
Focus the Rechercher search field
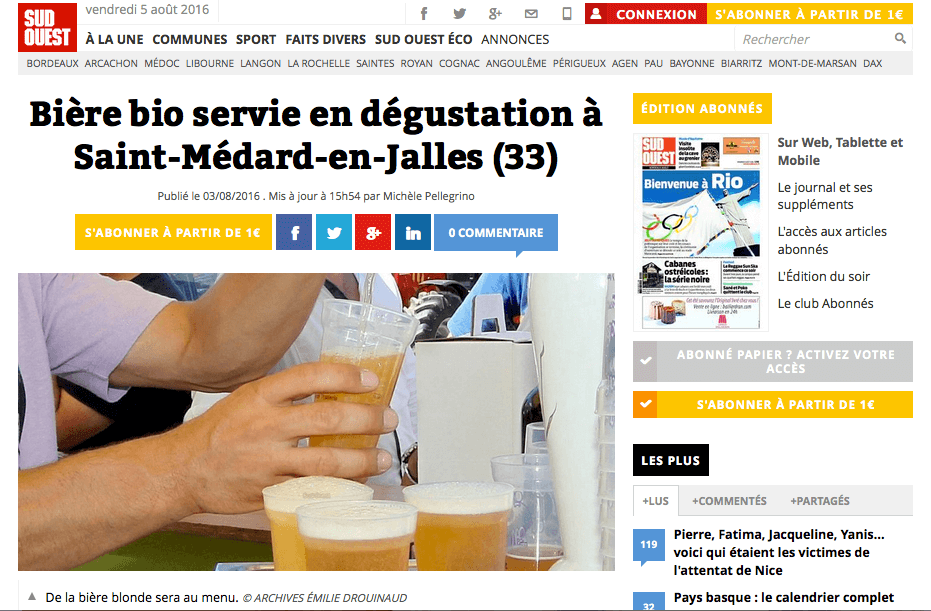coord(815,39)
